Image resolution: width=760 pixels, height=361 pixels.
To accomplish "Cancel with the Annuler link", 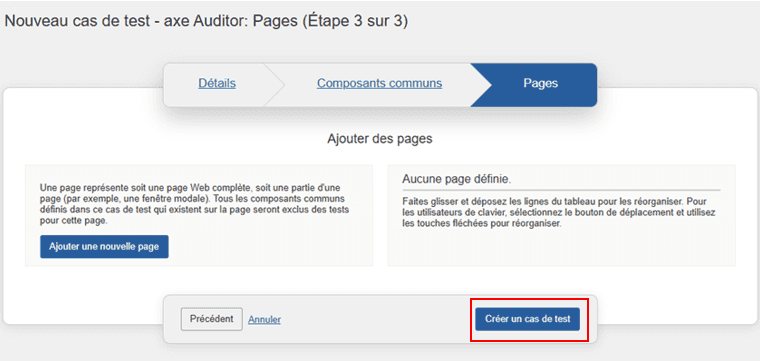I will click(x=265, y=320).
